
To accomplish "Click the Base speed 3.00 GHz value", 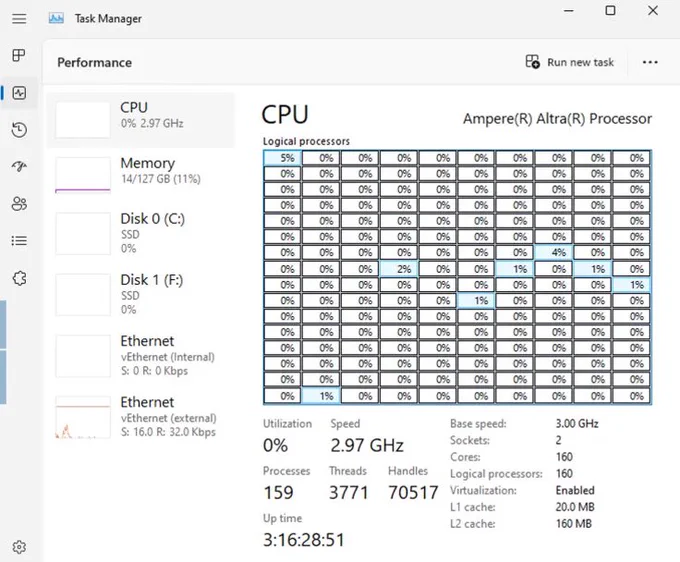I will click(x=577, y=424).
